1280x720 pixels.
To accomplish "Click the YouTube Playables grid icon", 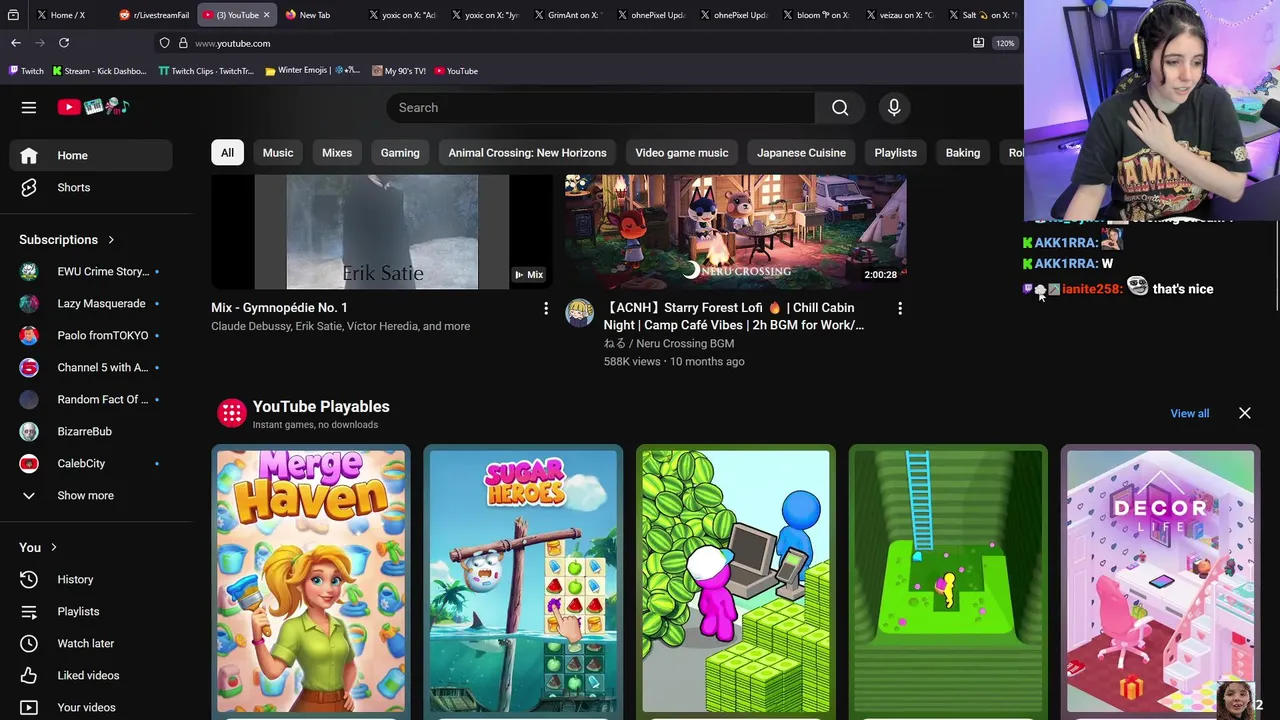I will 232,413.
